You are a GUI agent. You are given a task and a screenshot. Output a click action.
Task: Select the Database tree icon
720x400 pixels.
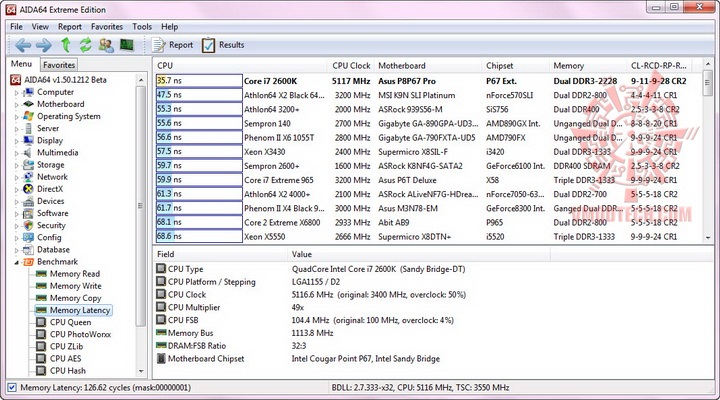(28, 250)
